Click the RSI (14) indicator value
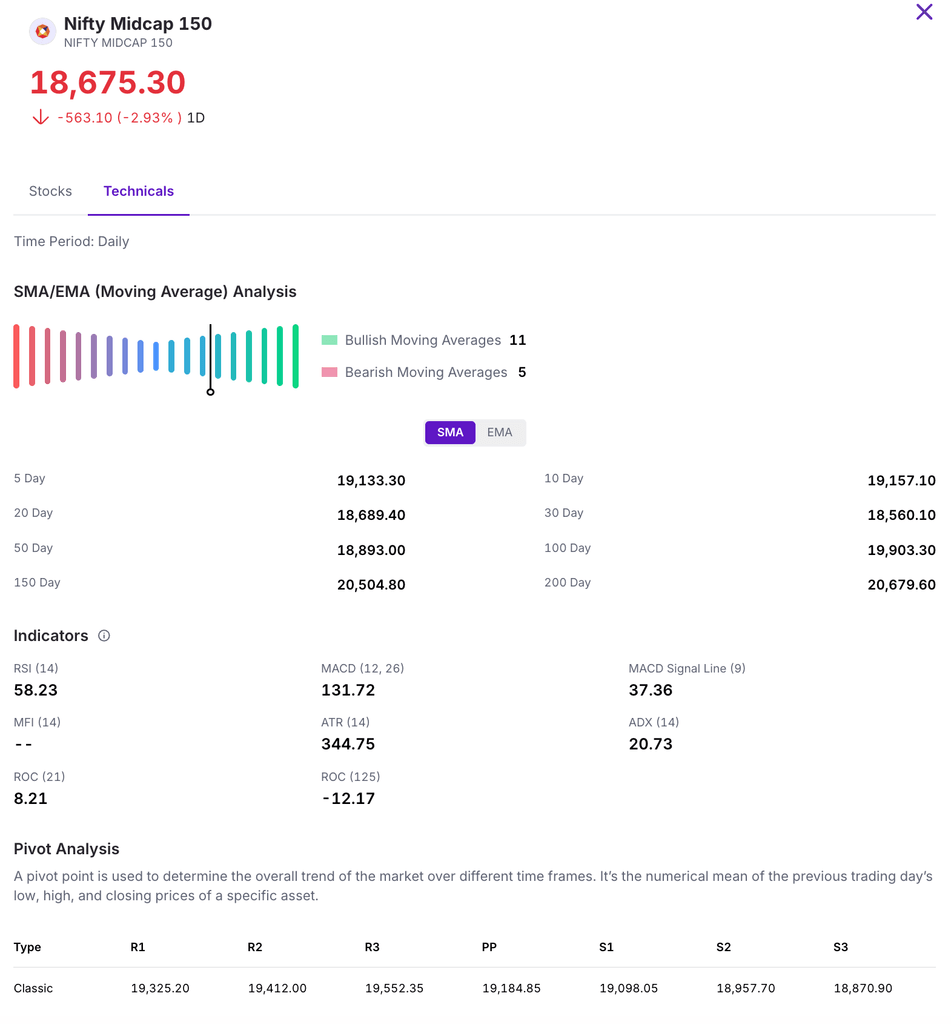Viewport: 951px width, 1024px height. pos(36,690)
